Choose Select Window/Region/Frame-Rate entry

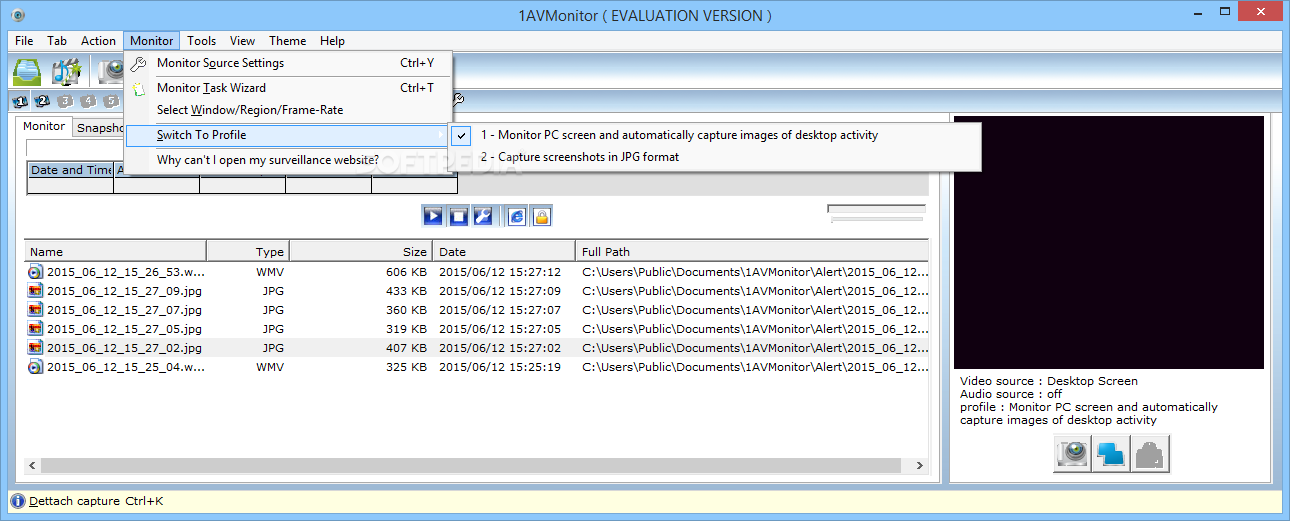[288, 110]
